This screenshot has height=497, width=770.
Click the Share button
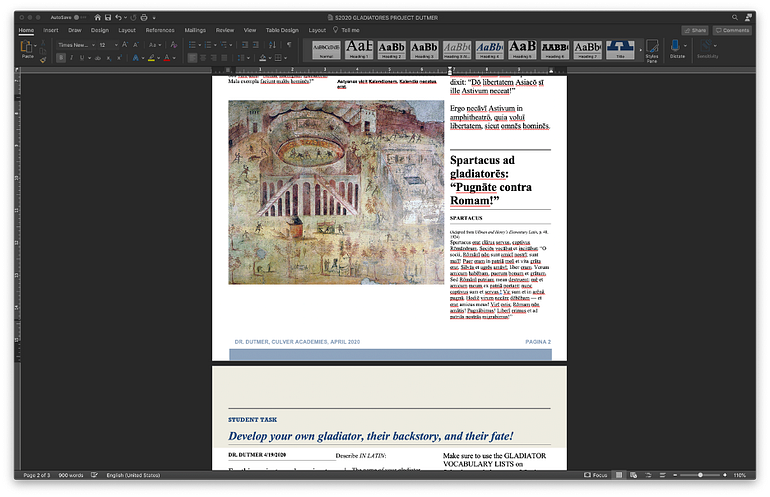(695, 30)
